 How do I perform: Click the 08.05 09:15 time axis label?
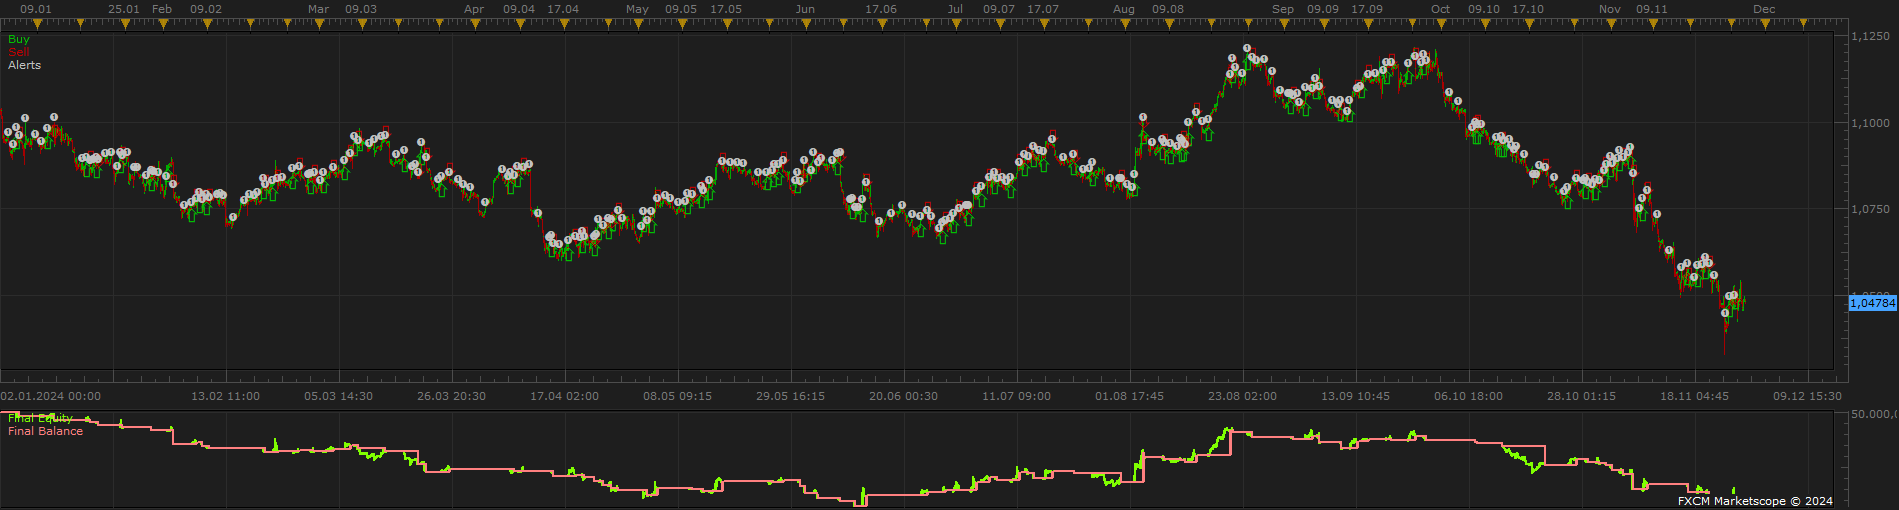[x=677, y=396]
